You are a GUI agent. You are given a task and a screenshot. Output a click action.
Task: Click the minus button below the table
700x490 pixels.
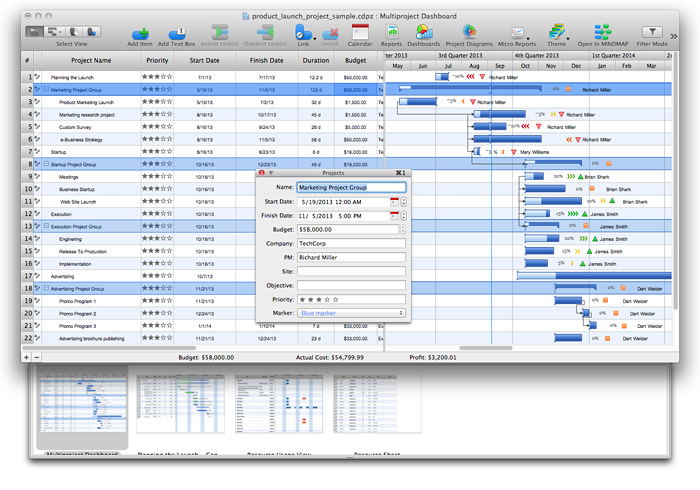tap(37, 357)
